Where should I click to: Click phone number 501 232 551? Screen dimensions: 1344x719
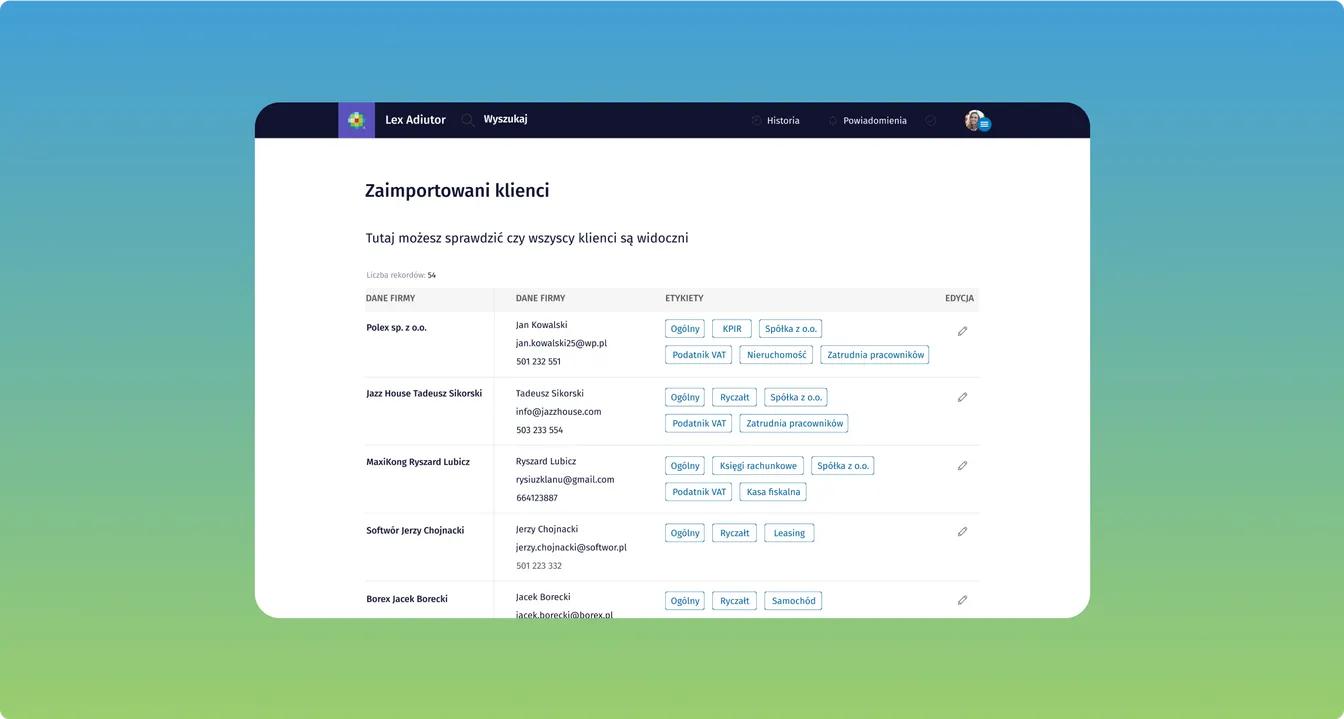click(539, 362)
